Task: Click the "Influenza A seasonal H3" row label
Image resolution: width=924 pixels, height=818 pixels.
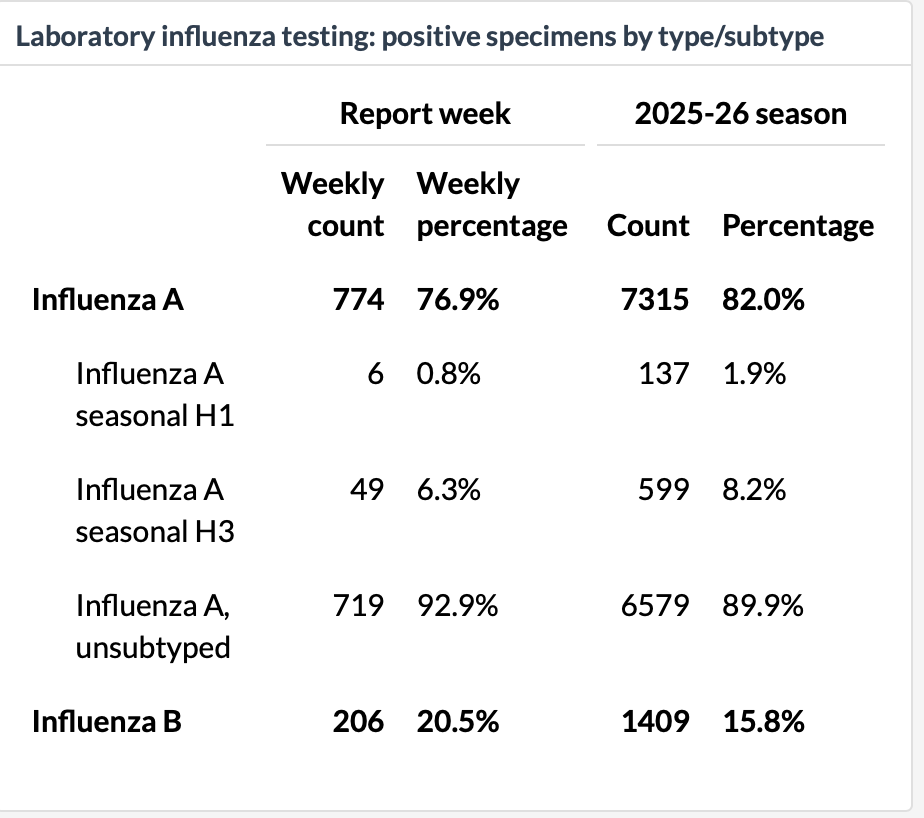Action: click(155, 510)
